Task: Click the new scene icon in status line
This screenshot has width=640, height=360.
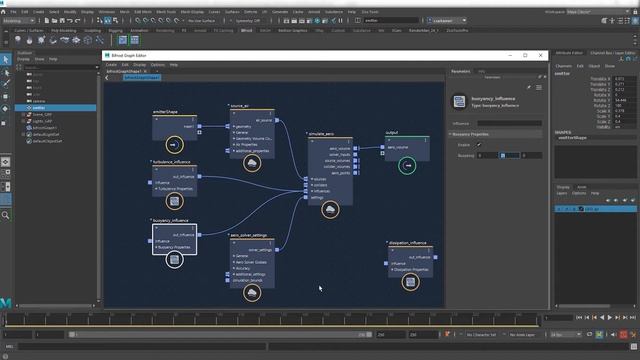Action: click(x=47, y=20)
